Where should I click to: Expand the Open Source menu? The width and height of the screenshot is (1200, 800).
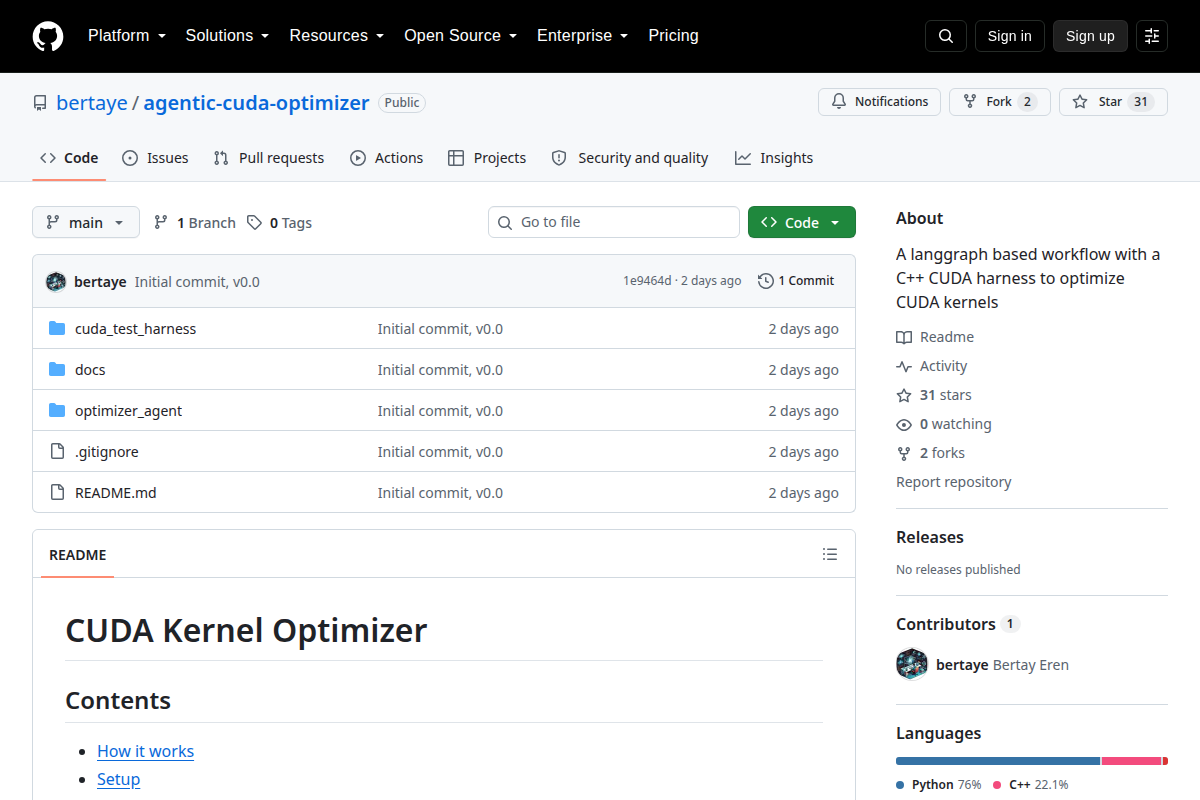click(x=461, y=36)
